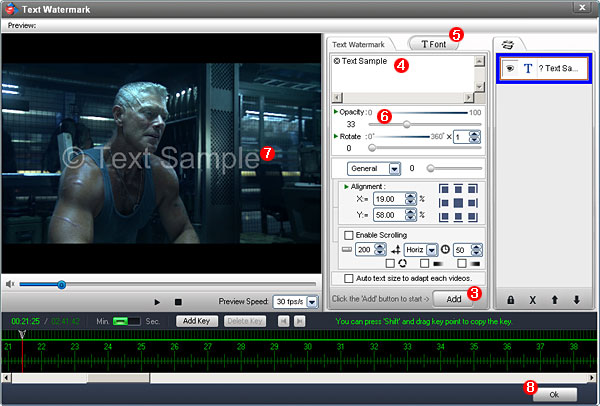Screen dimensions: 600x406
Task: Play the video preview
Action: tap(157, 302)
